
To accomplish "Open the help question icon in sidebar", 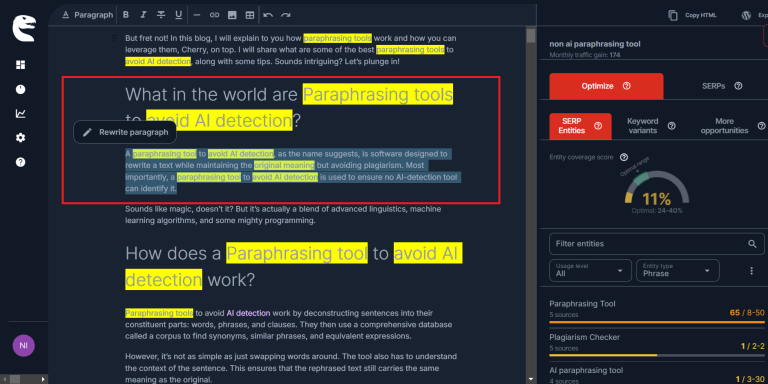I will (21, 162).
